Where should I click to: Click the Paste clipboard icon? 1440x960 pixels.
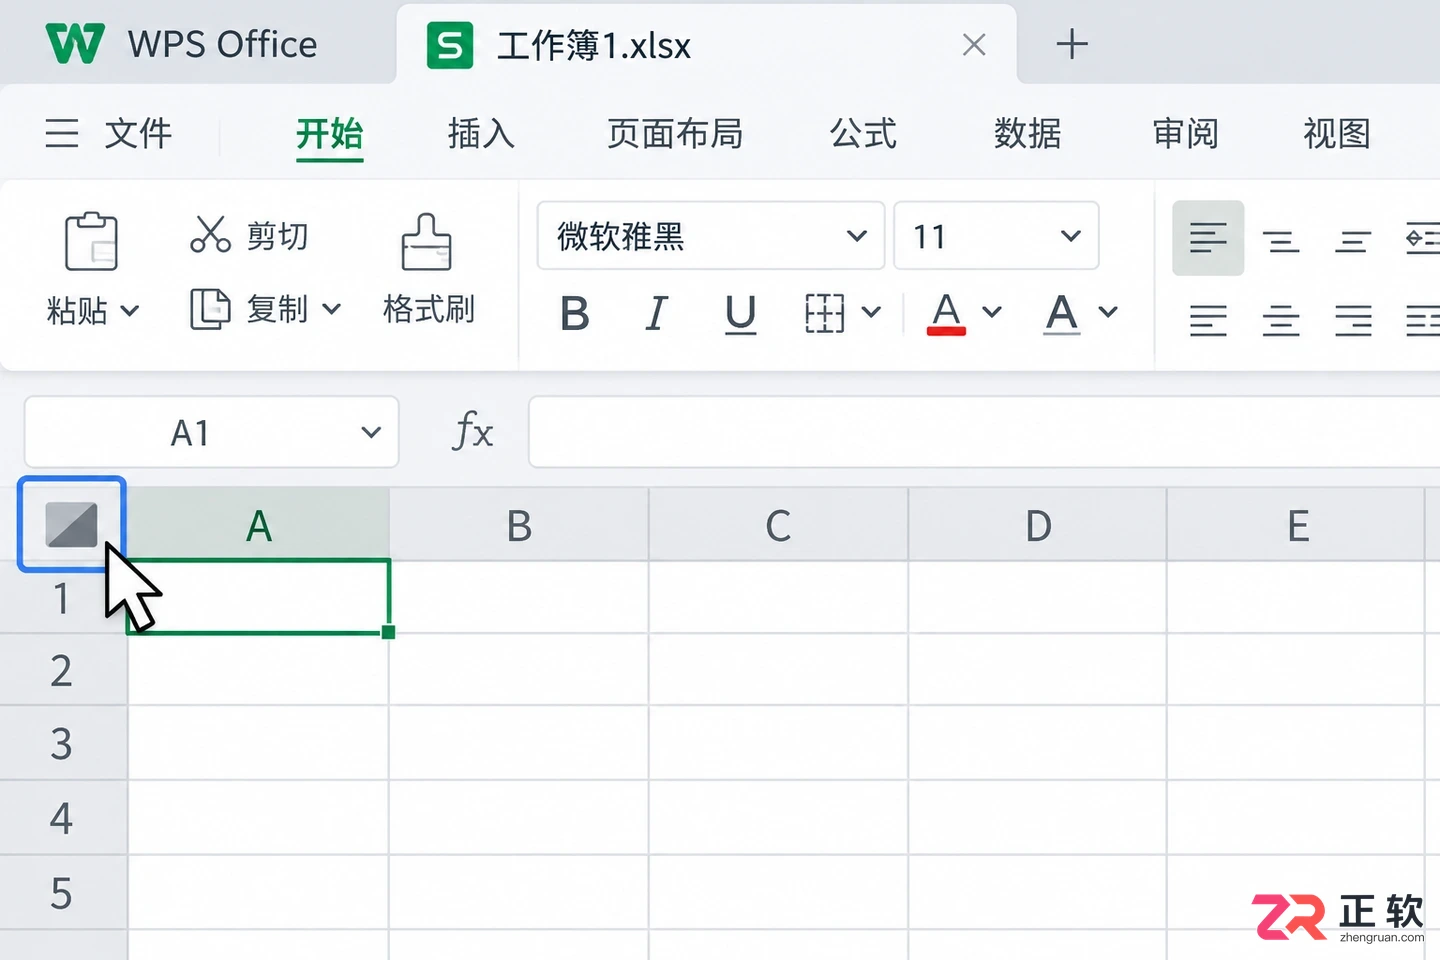coord(91,241)
